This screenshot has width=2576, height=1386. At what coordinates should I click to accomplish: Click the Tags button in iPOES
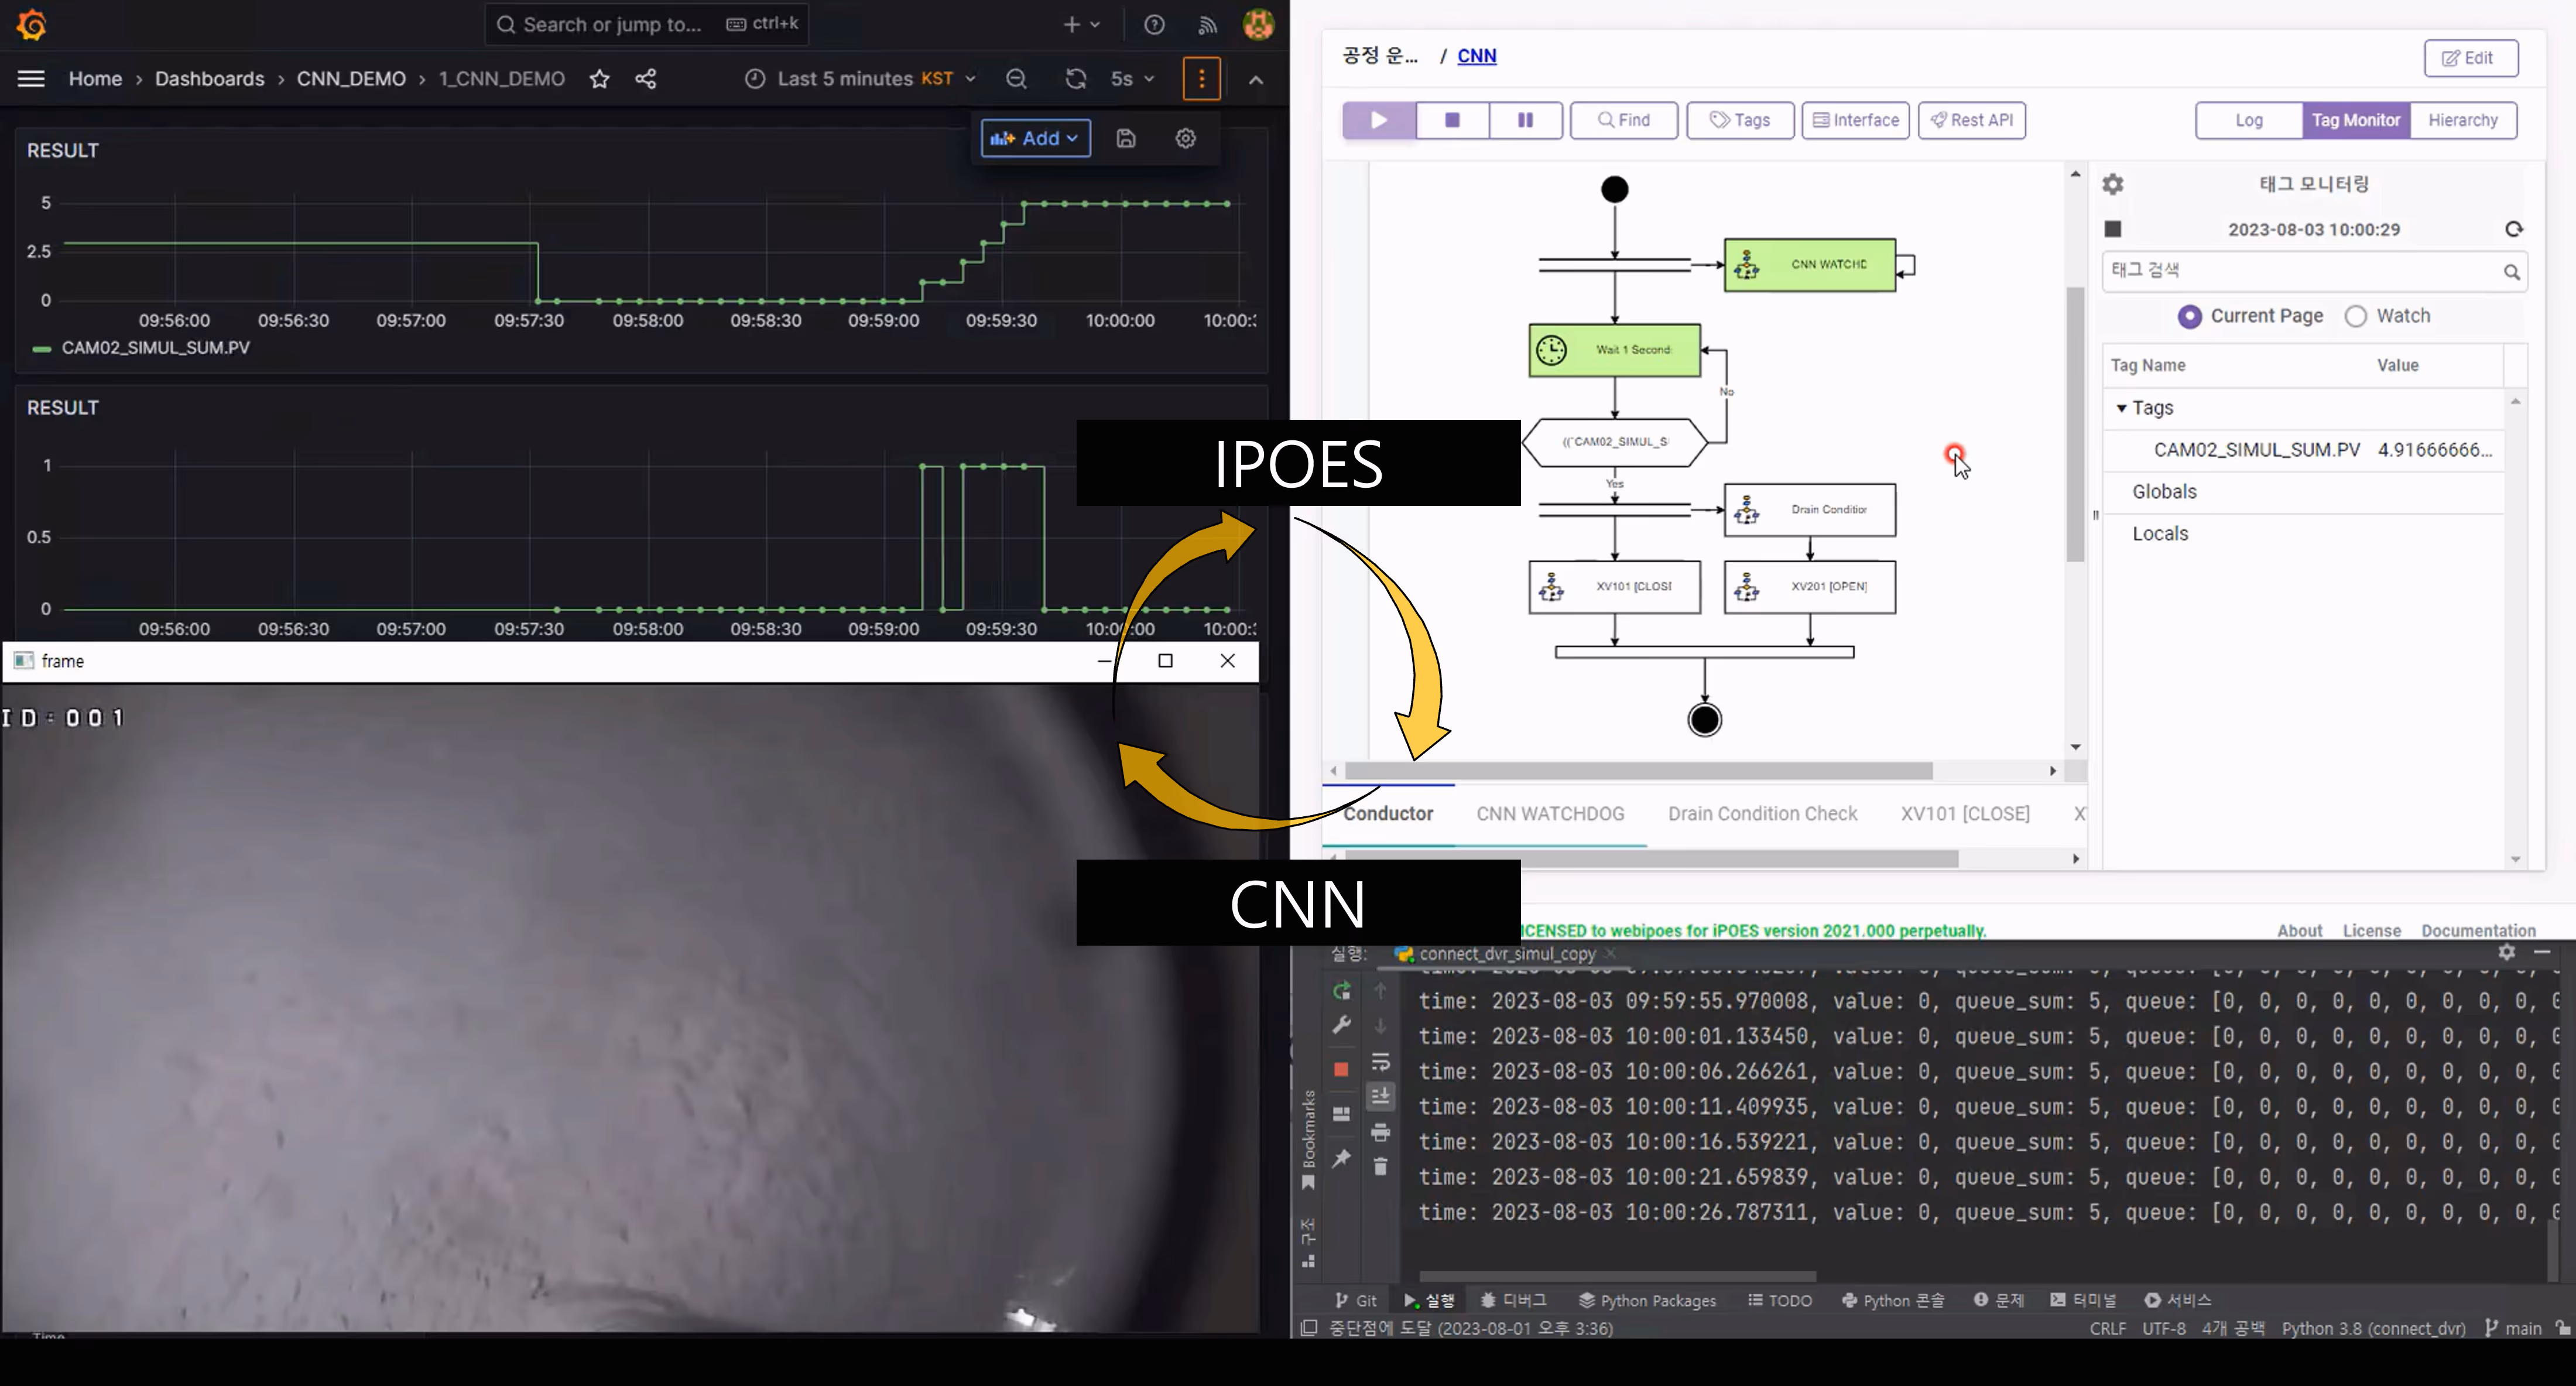point(1740,120)
